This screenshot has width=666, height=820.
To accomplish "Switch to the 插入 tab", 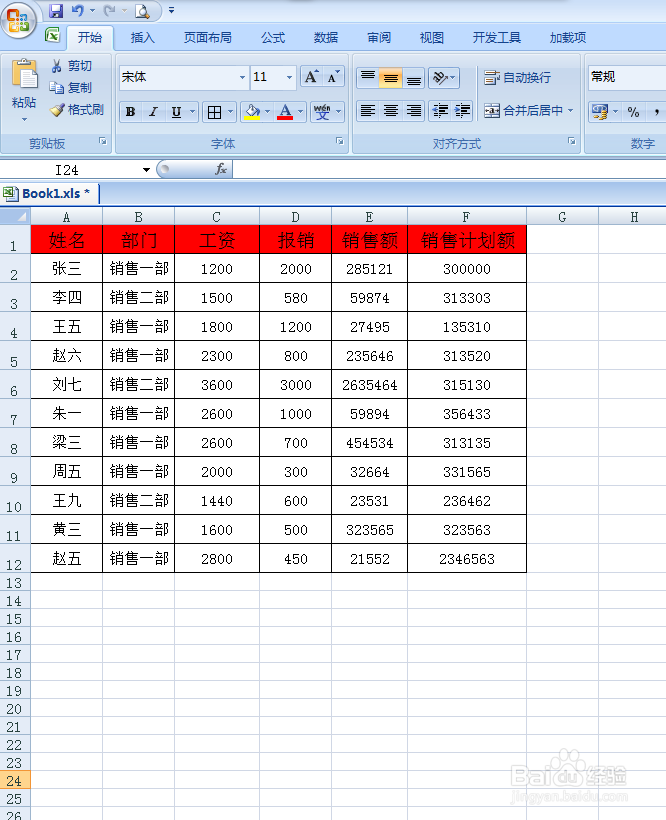I will click(143, 38).
